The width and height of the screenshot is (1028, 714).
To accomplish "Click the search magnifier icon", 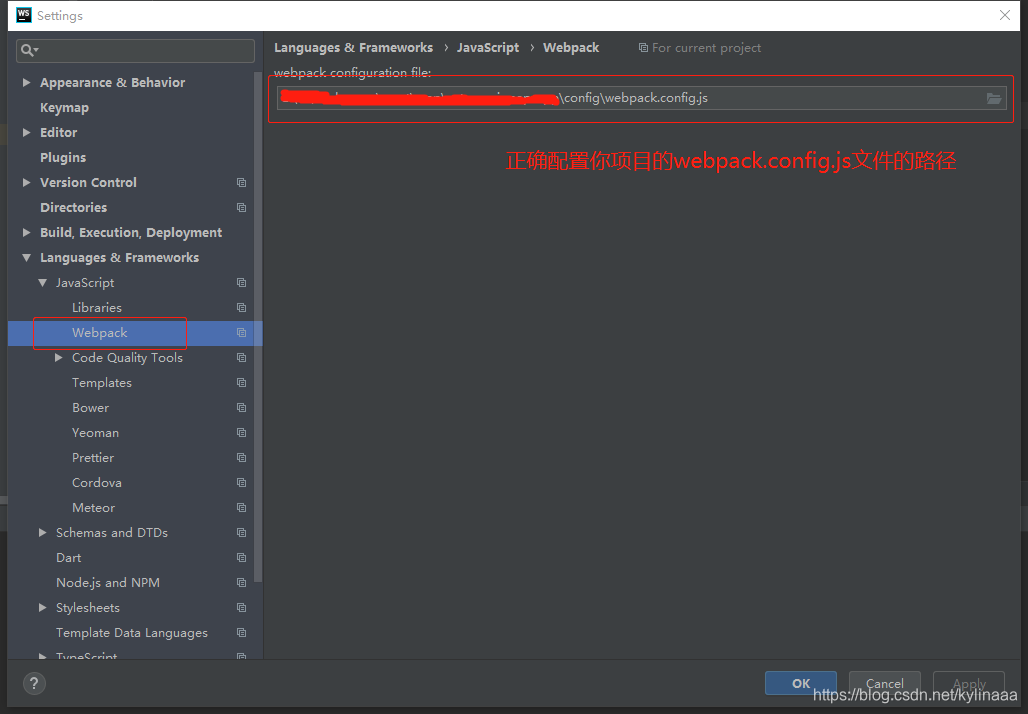I will 29,50.
